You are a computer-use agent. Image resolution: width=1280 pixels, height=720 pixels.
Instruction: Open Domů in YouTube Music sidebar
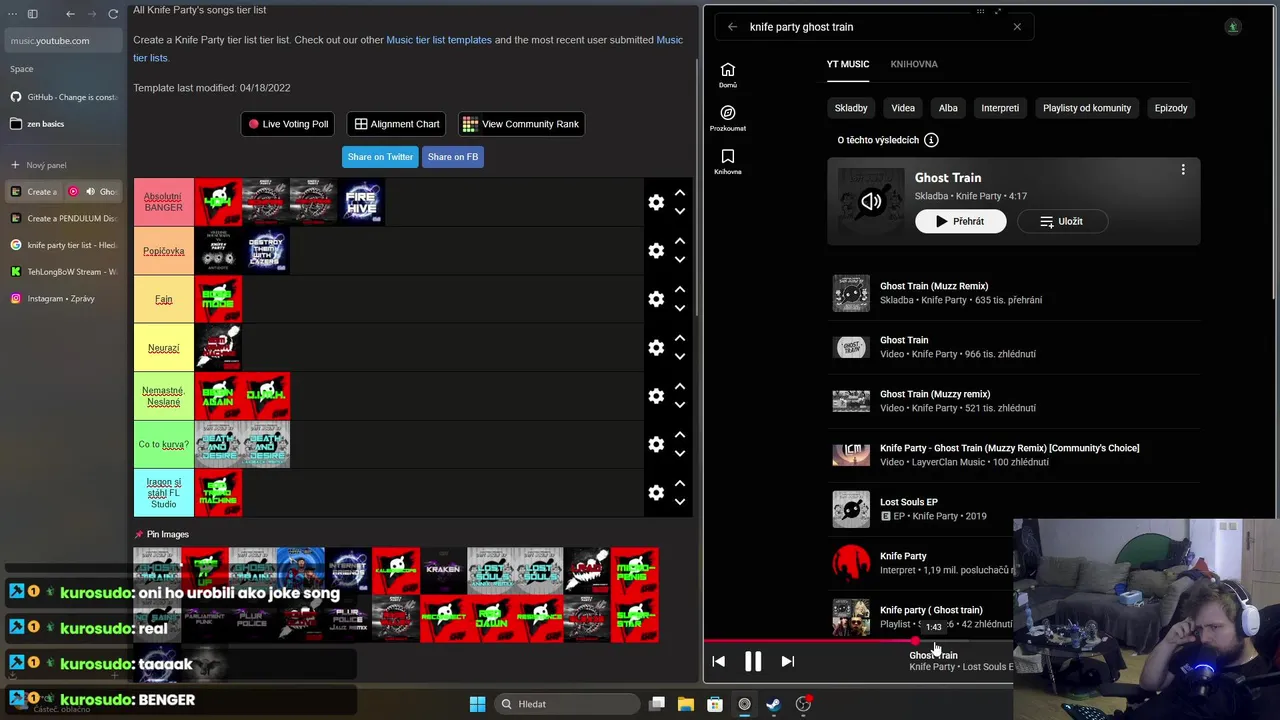pyautogui.click(x=728, y=75)
